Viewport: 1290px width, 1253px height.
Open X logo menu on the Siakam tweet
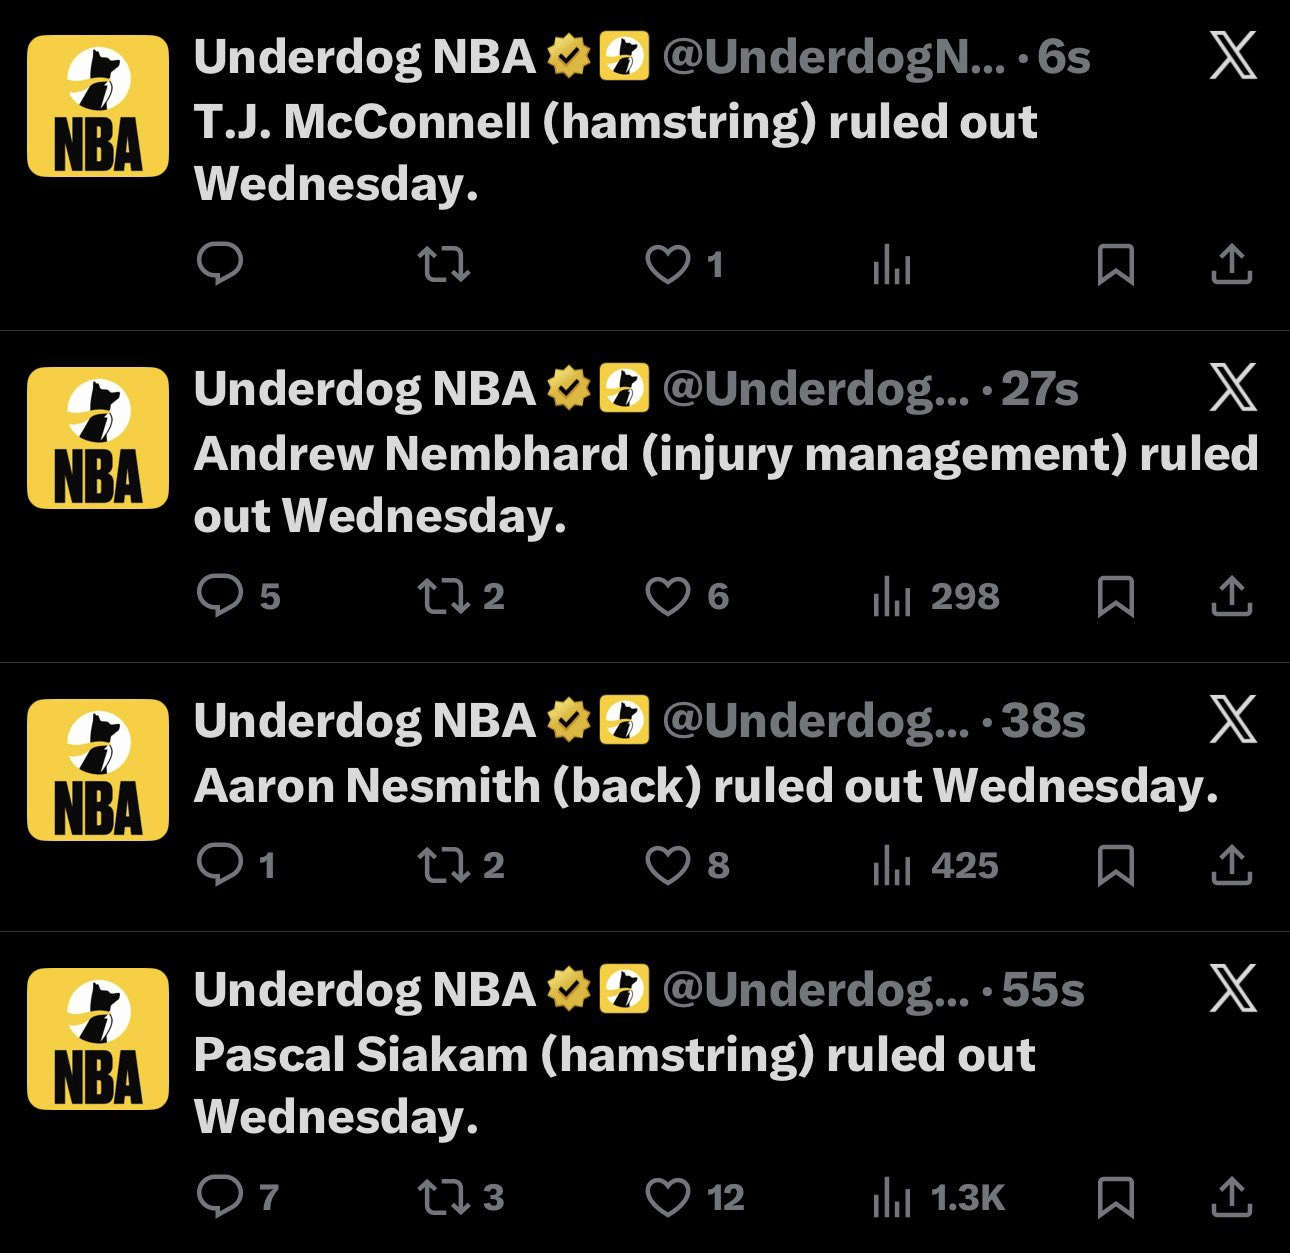[1233, 989]
